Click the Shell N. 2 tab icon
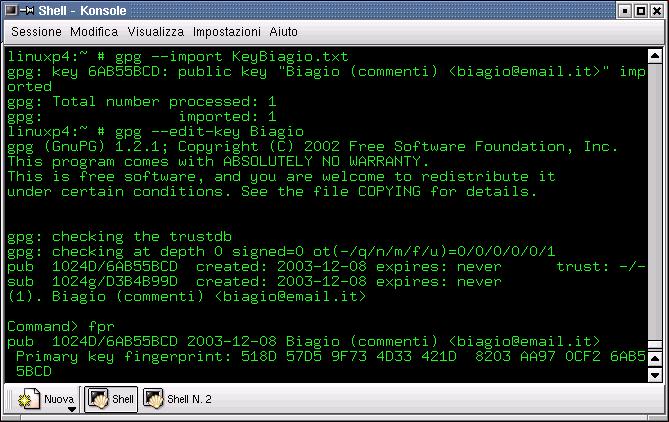The height and width of the screenshot is (422, 669). [x=153, y=400]
